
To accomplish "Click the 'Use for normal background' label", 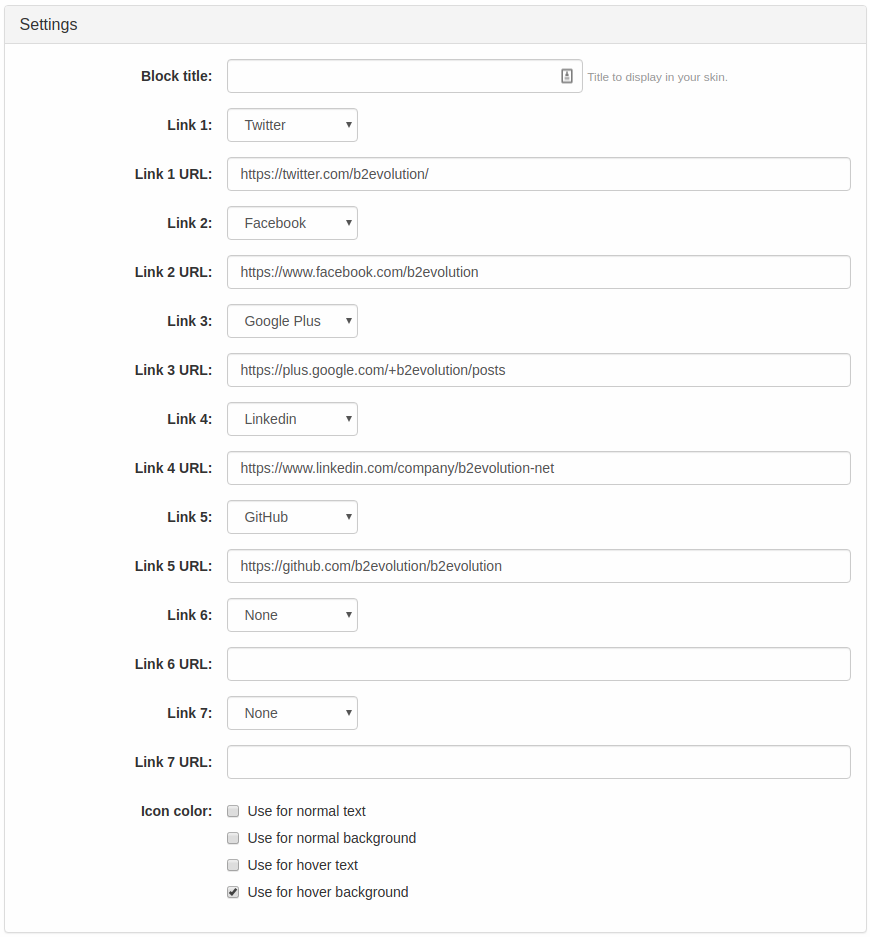I will pyautogui.click(x=332, y=838).
